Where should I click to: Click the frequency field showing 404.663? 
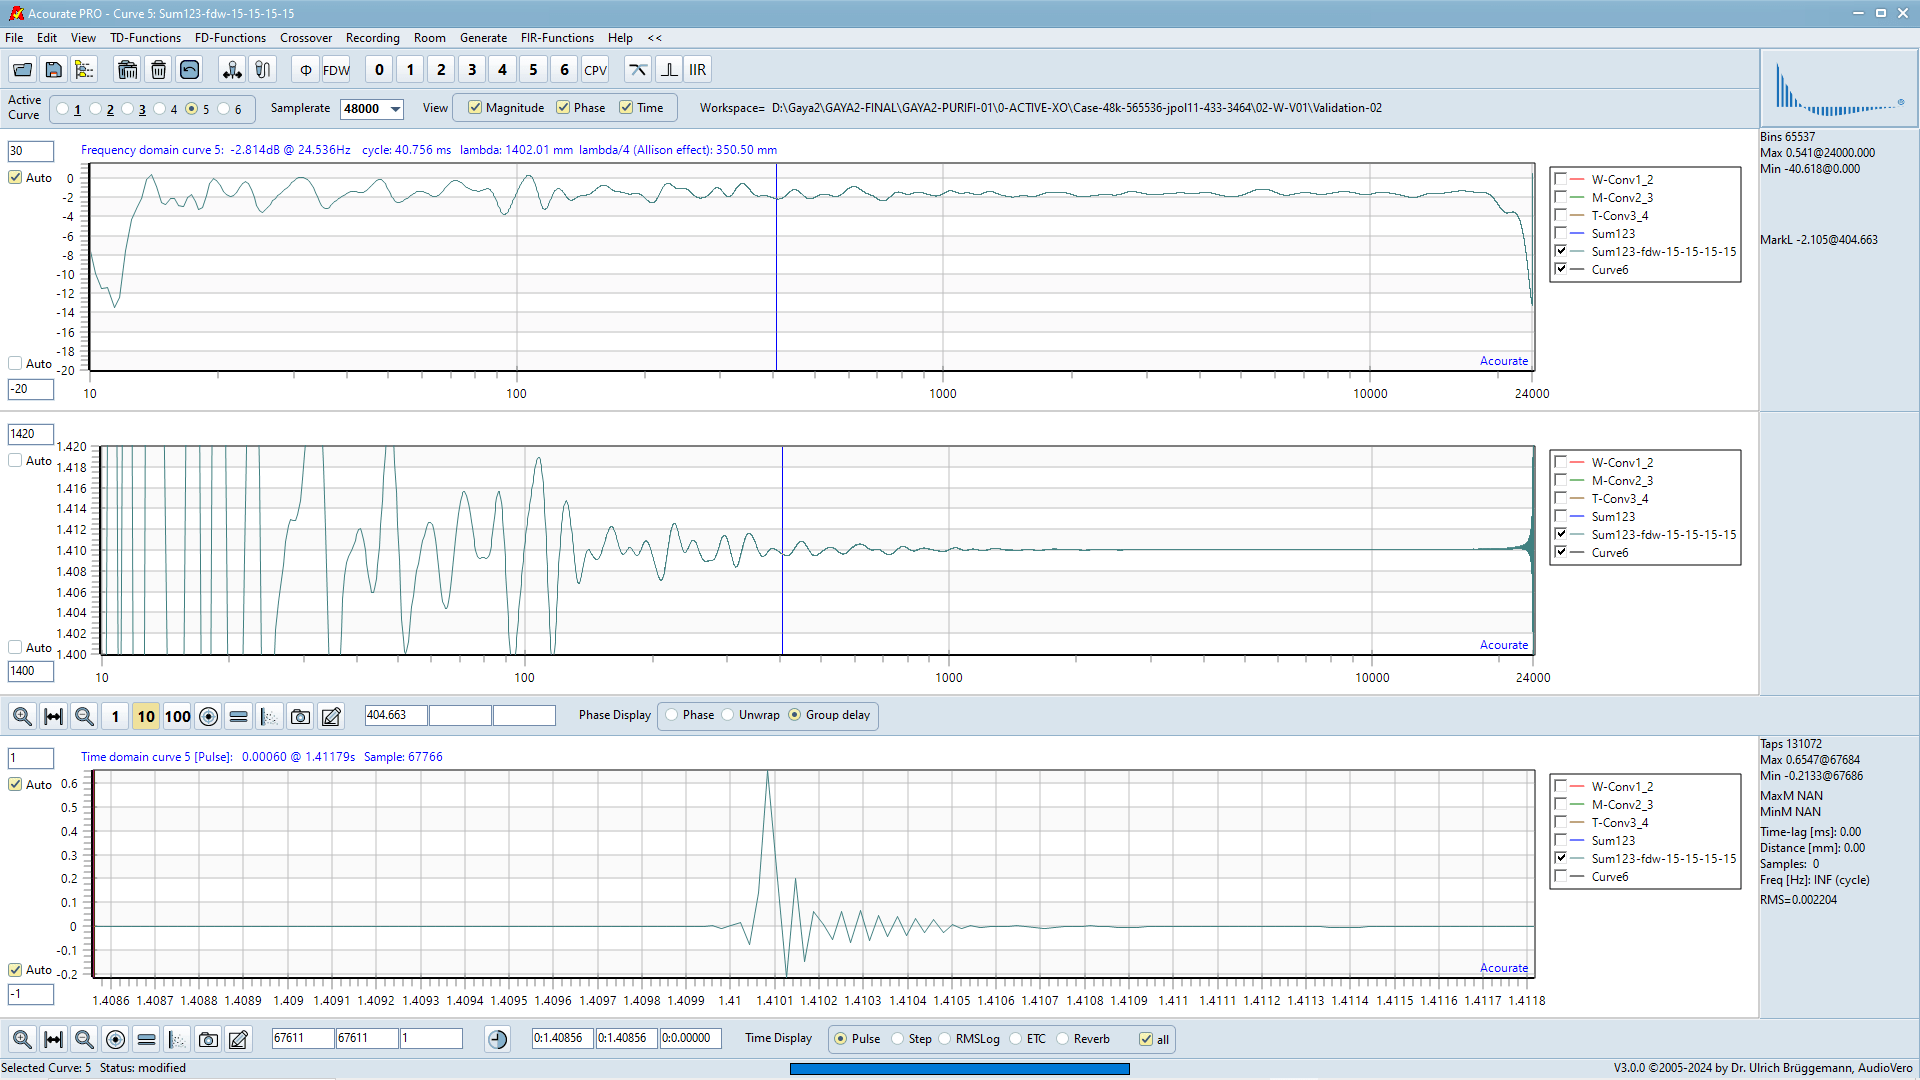coord(396,715)
